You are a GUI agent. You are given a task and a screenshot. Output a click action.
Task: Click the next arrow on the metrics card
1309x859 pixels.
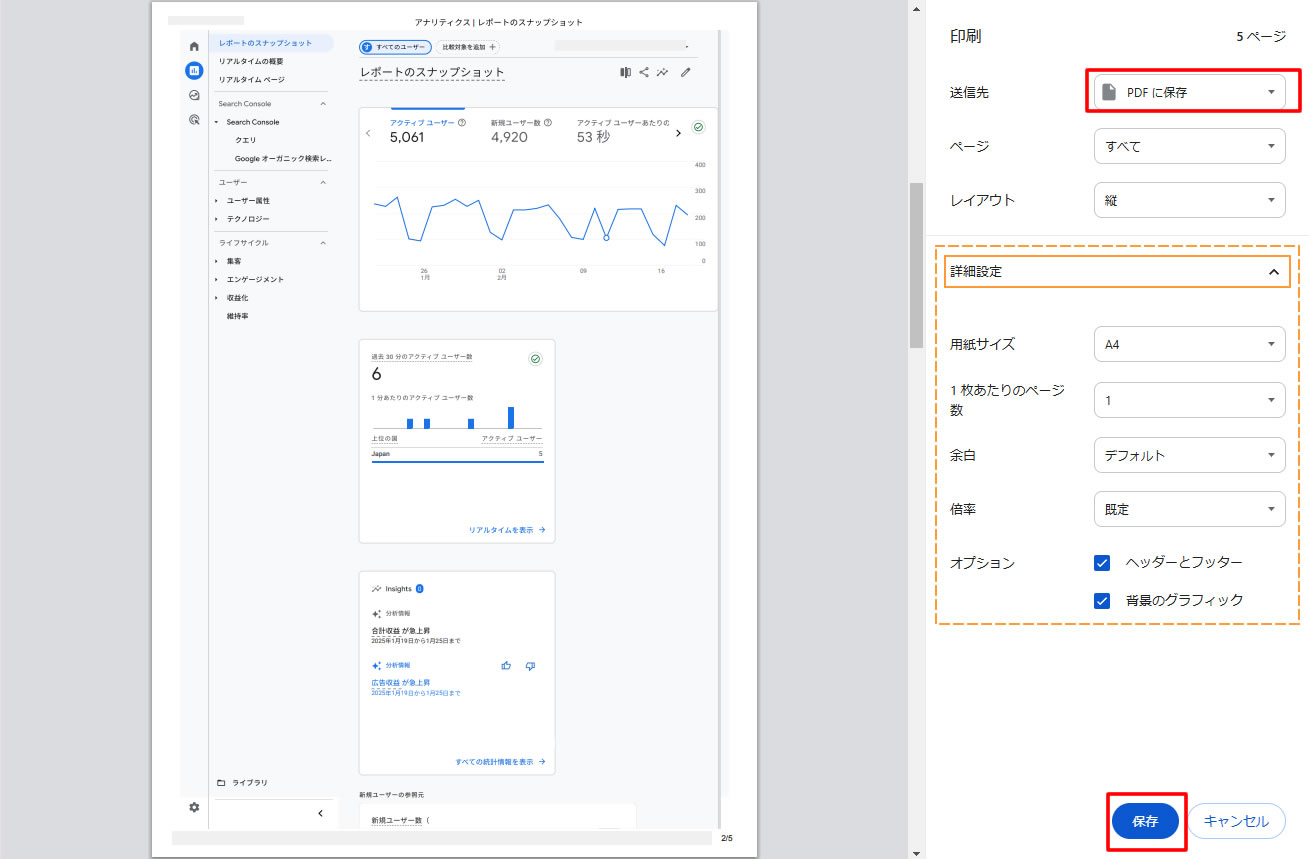678,133
